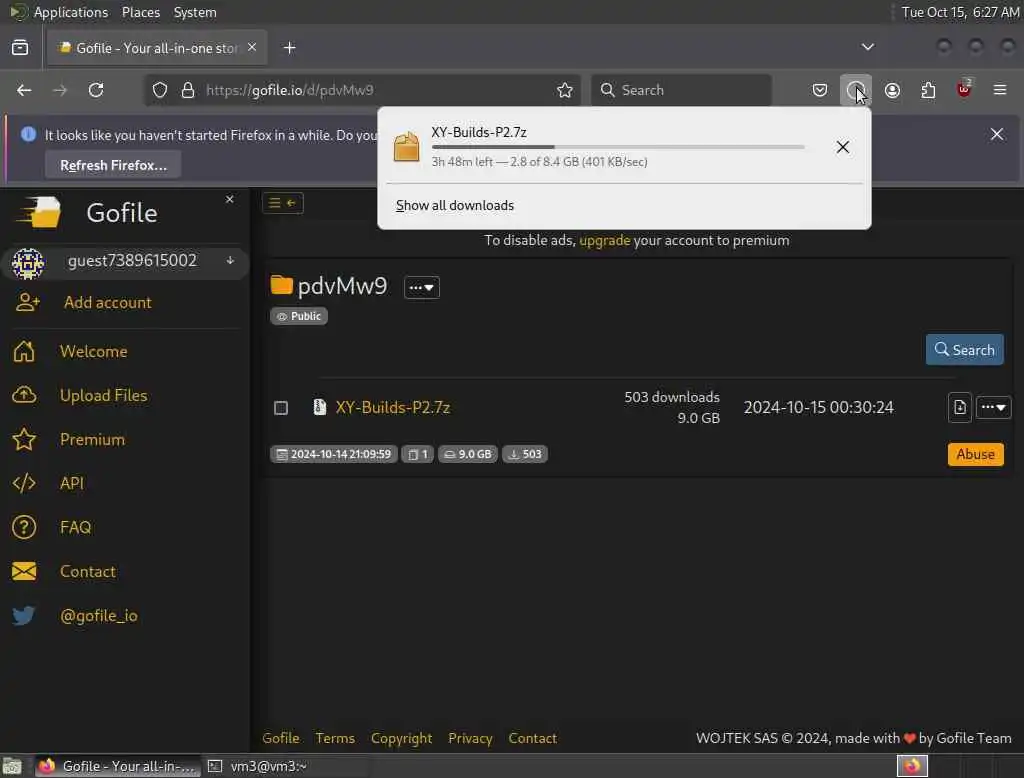Cancel the XY-Builds-P2.7z download

pos(842,147)
